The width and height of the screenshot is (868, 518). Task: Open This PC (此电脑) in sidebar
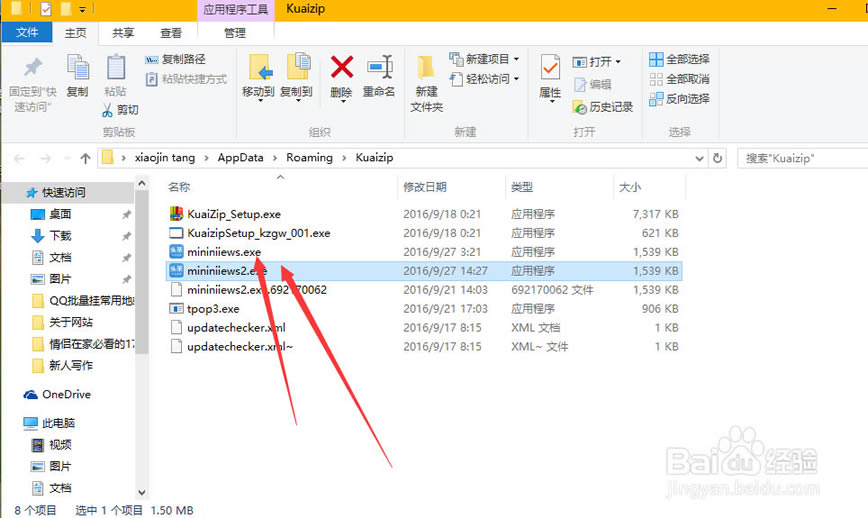(x=58, y=423)
